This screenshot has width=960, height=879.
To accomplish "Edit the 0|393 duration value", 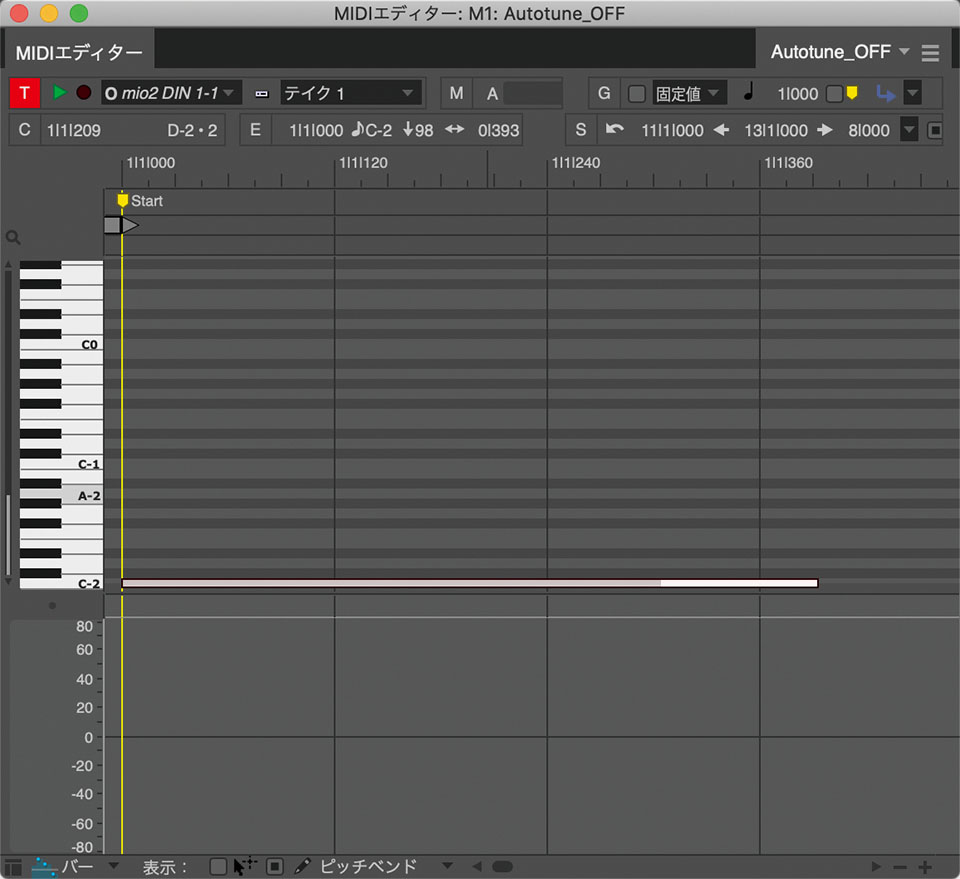I will coord(498,130).
